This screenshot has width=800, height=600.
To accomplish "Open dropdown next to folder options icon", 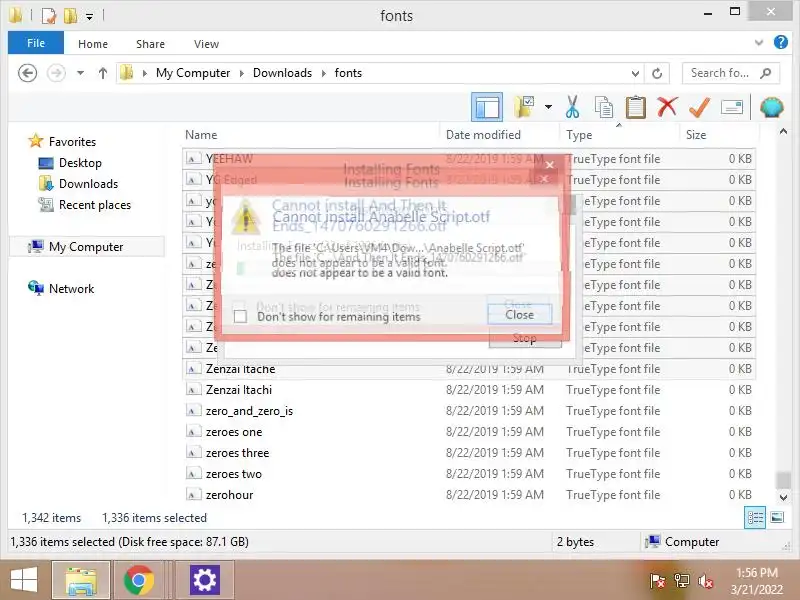I will pos(548,107).
